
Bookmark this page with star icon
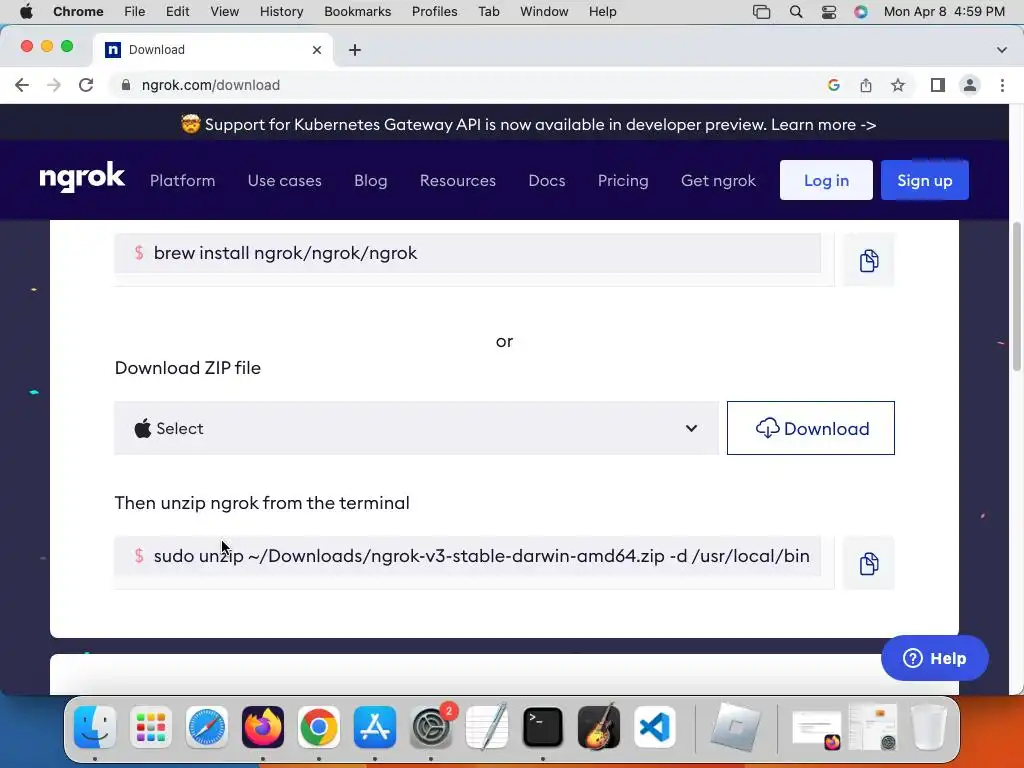[x=898, y=85]
